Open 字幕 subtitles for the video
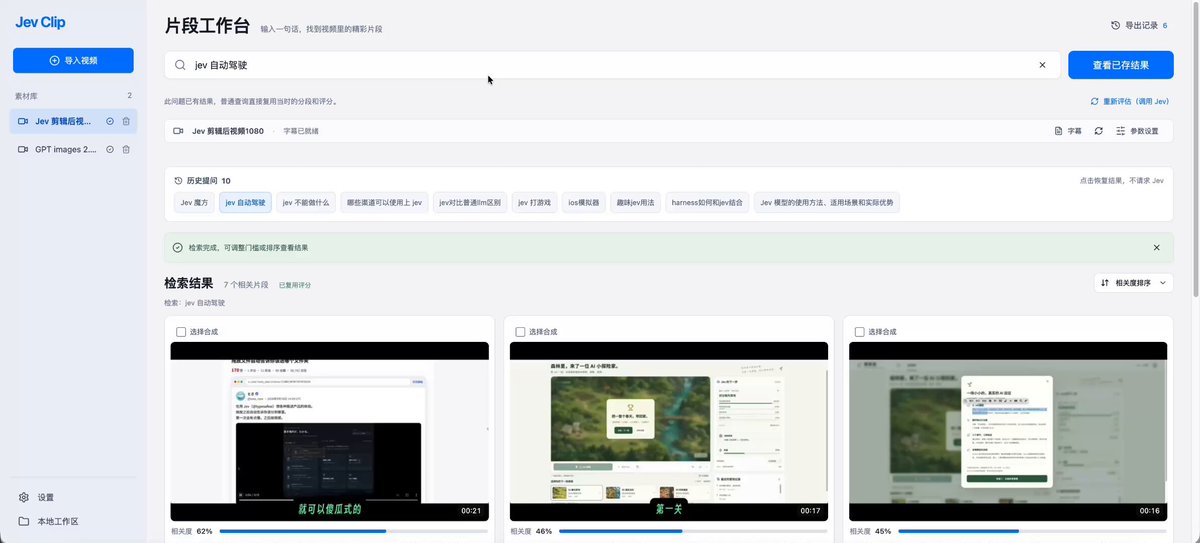Image resolution: width=1200 pixels, height=543 pixels. (x=1068, y=131)
